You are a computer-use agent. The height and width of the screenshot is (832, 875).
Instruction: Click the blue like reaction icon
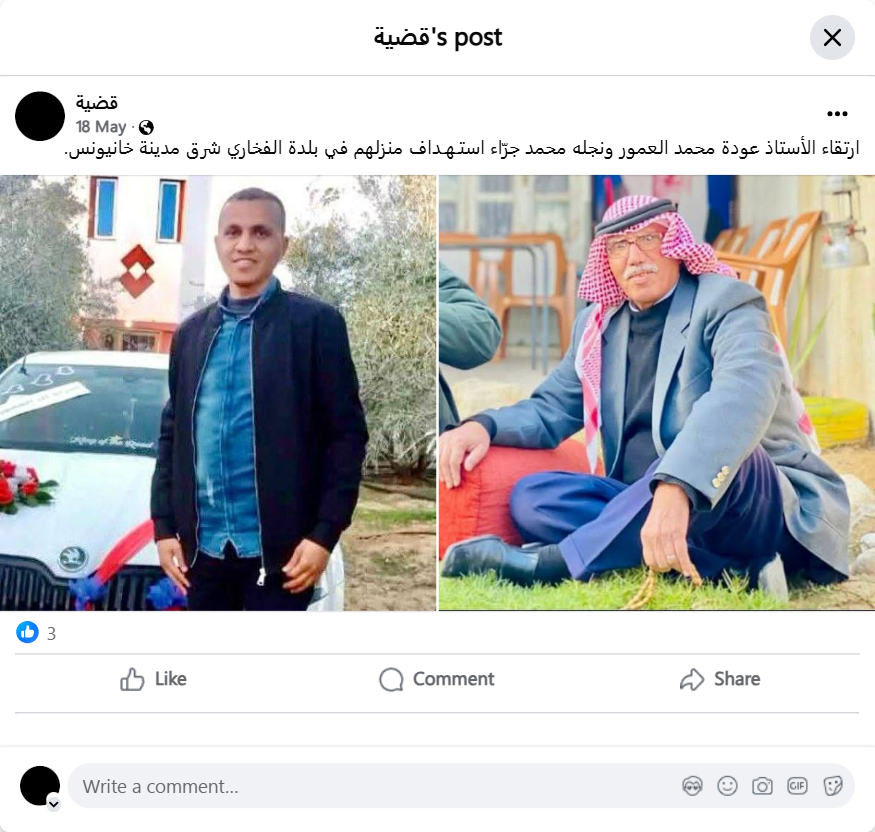[x=27, y=633]
